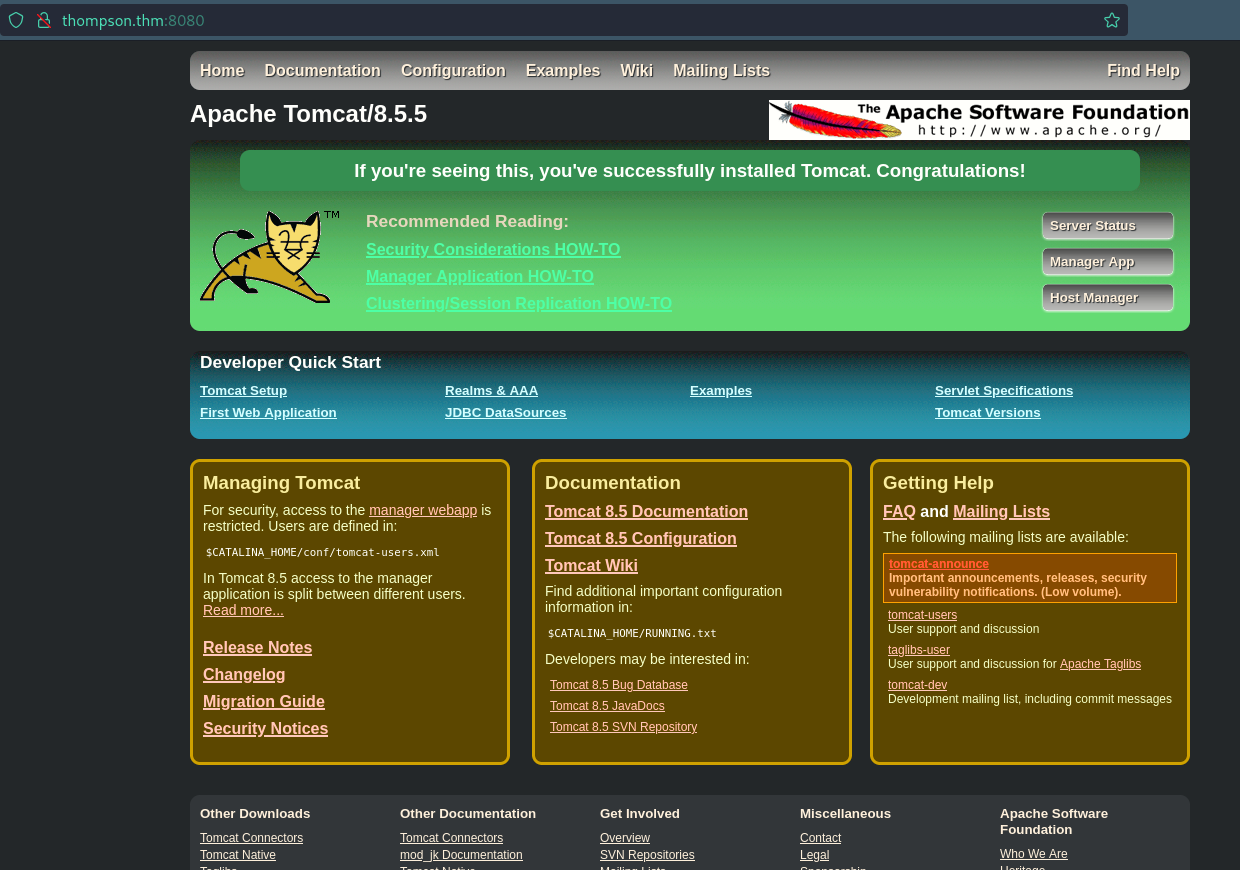
Task: Open Documentation in the top navigation bar
Action: coord(322,70)
